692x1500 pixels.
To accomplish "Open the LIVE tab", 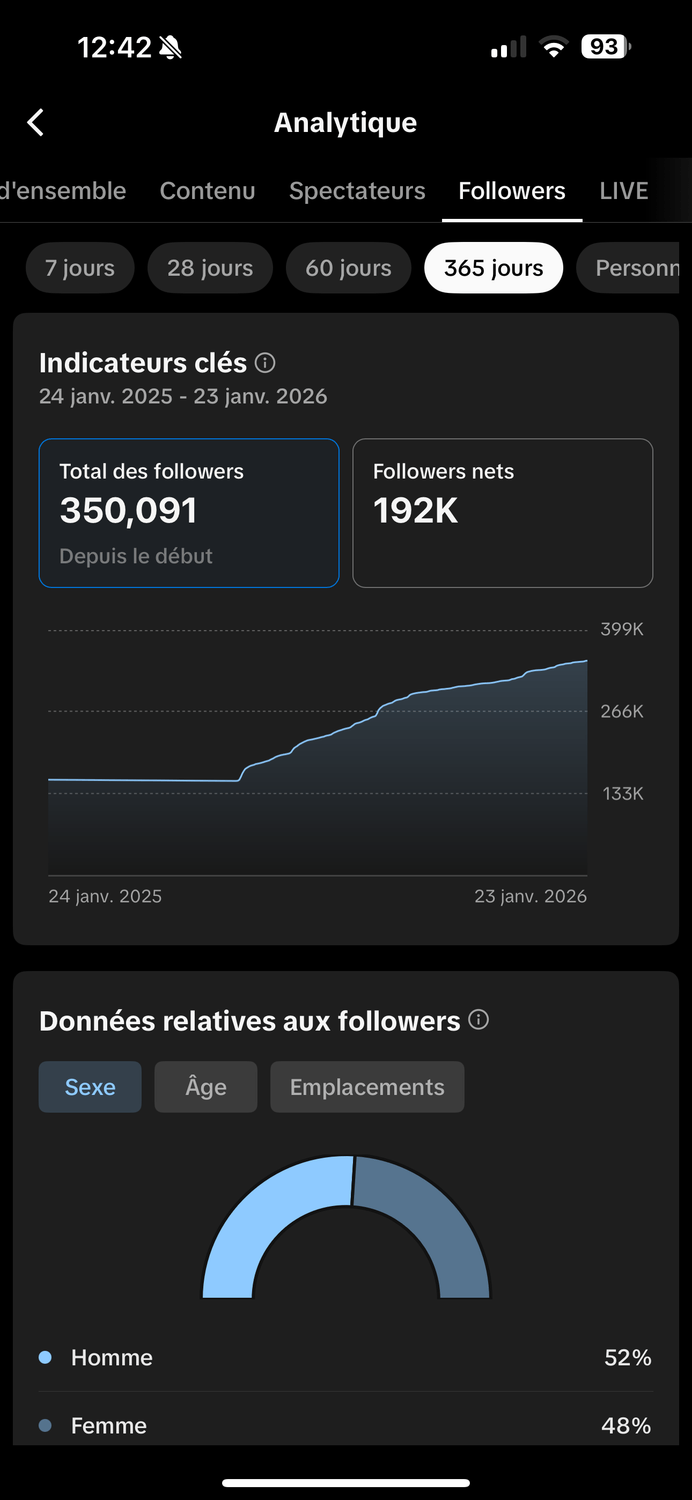I will (624, 191).
